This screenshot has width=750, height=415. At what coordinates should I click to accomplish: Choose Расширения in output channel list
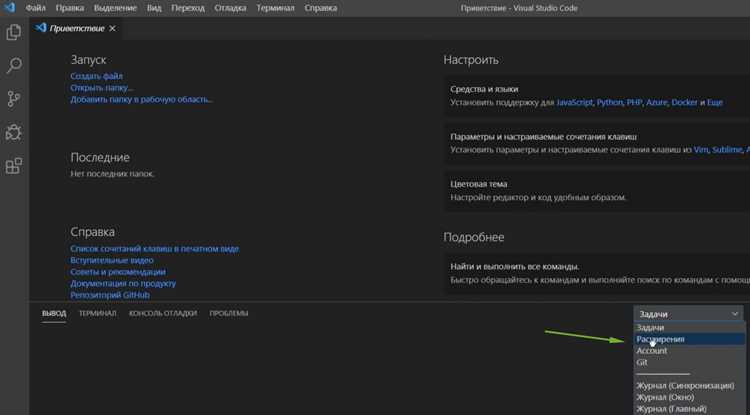[x=690, y=339]
